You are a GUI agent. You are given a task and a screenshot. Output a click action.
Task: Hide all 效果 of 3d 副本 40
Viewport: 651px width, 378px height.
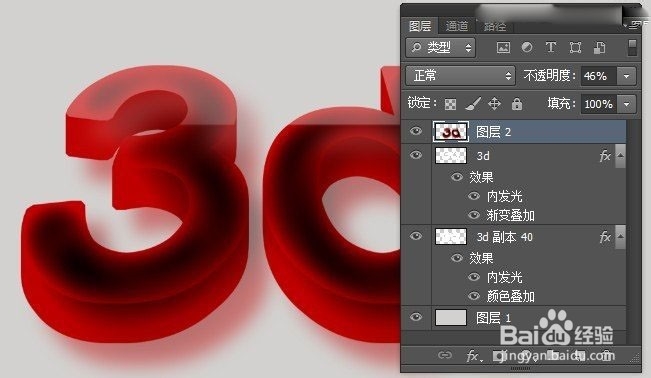pos(457,258)
